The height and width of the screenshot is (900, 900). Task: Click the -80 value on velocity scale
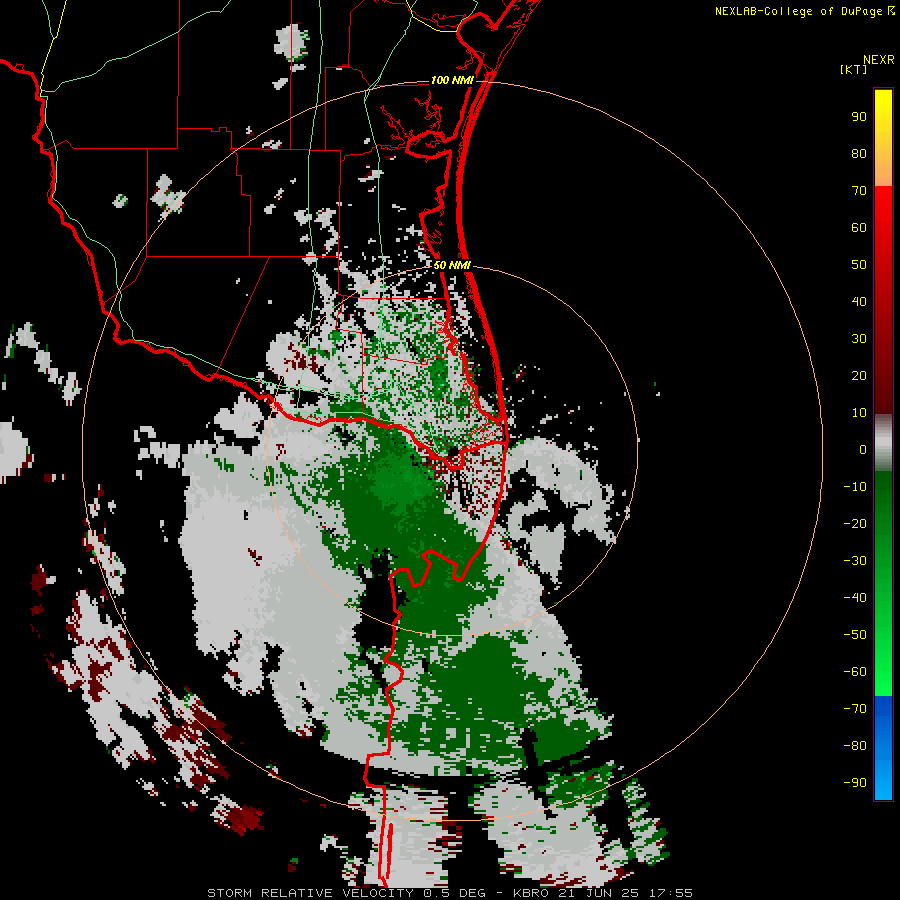click(x=855, y=746)
